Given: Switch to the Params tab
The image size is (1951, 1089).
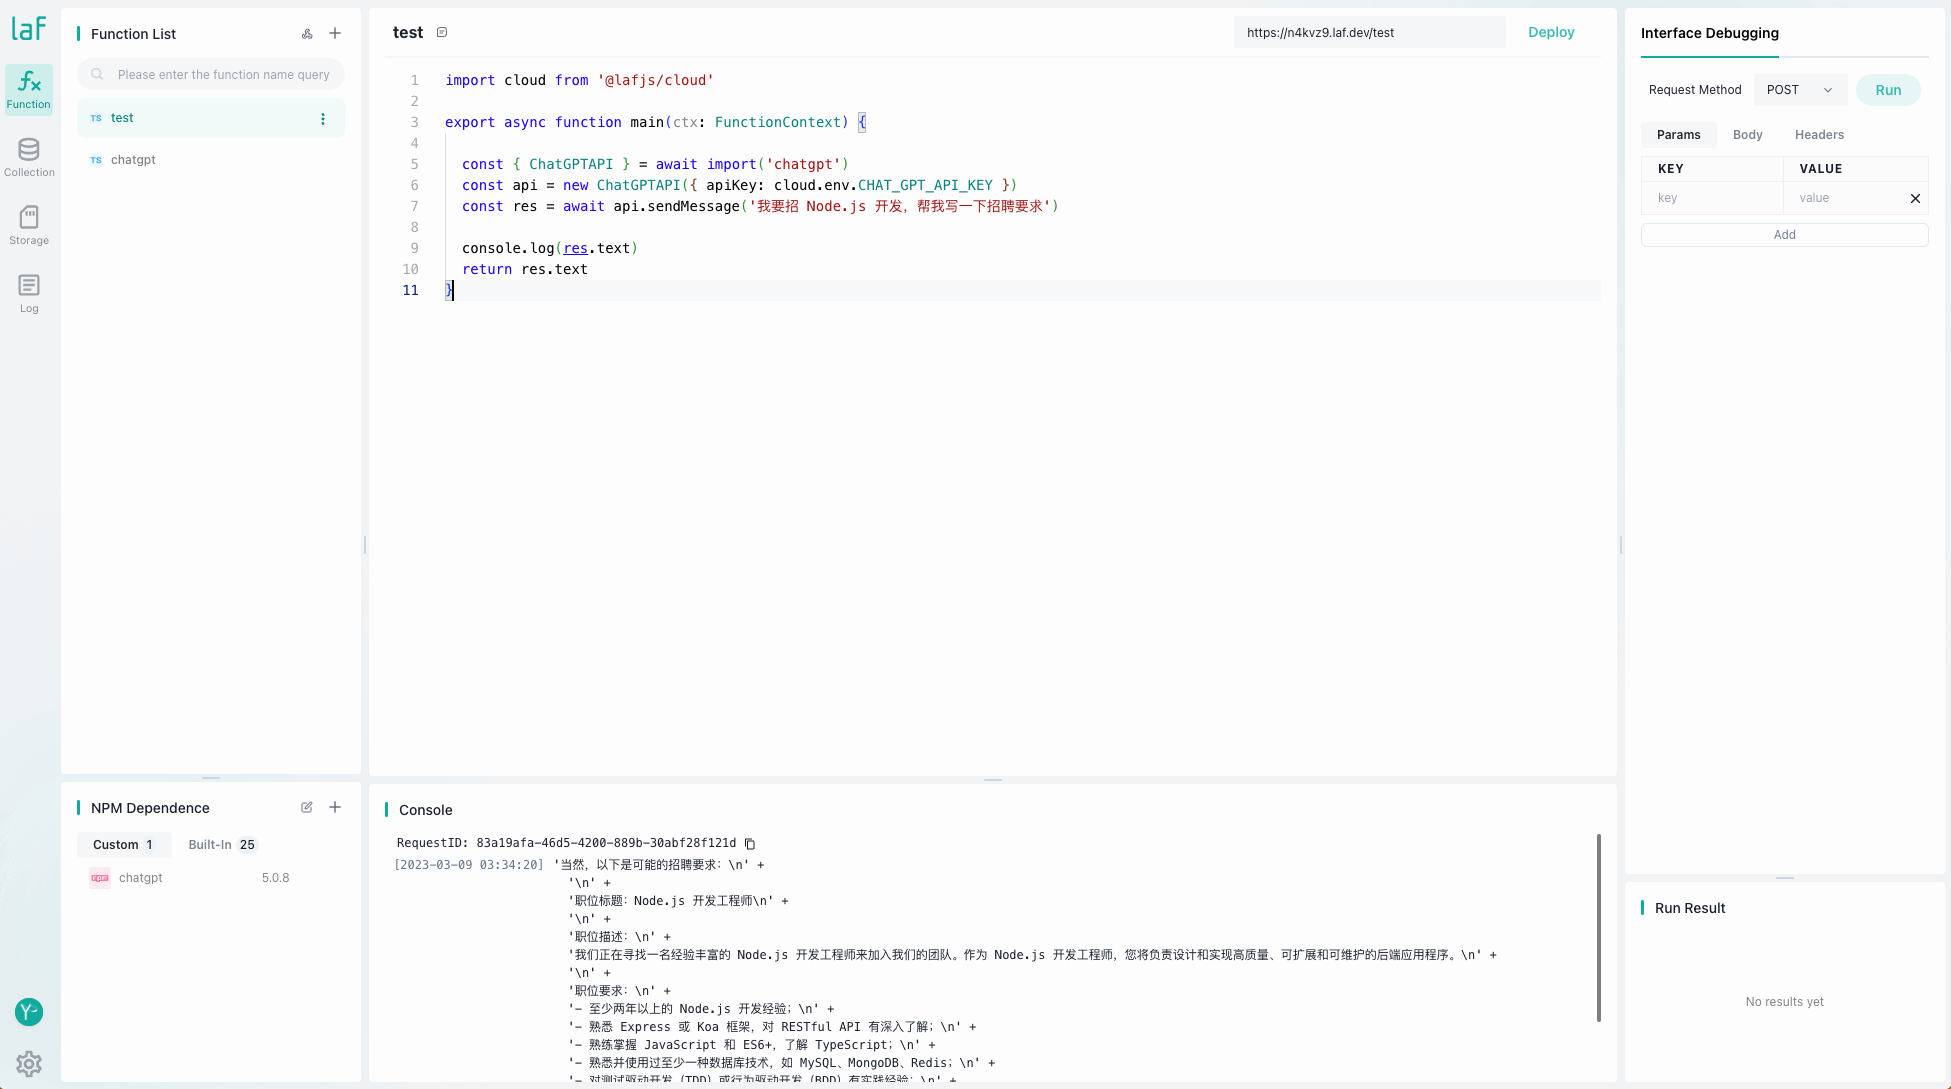Looking at the screenshot, I should coord(1678,135).
